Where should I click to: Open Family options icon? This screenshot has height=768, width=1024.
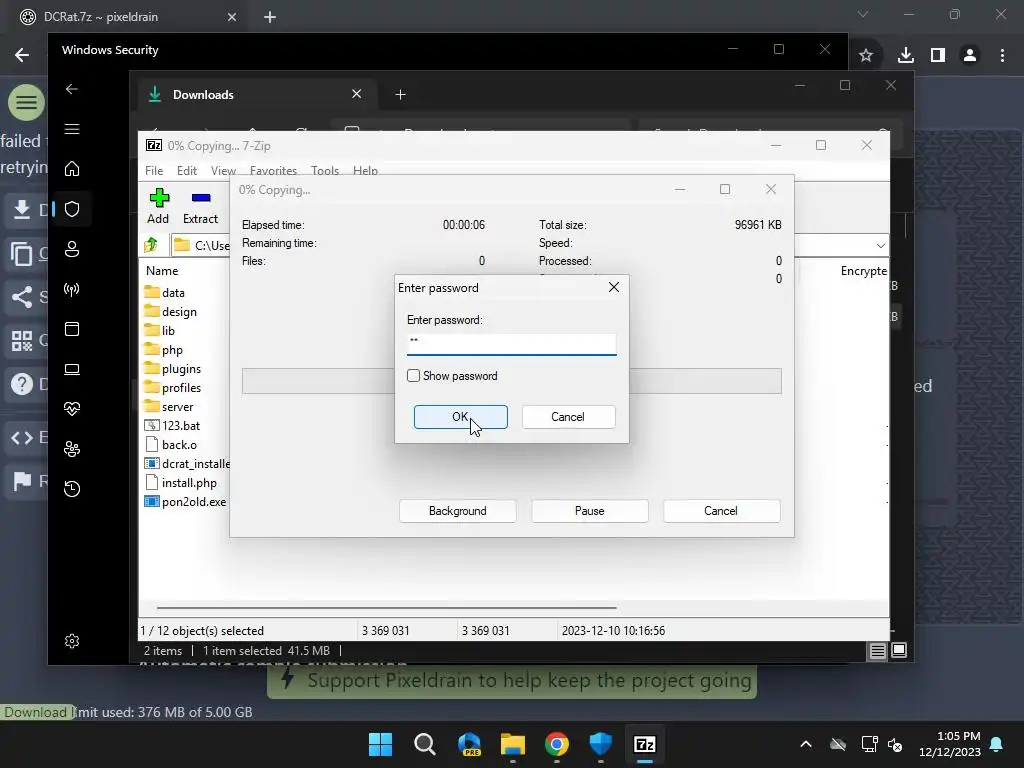(x=72, y=449)
